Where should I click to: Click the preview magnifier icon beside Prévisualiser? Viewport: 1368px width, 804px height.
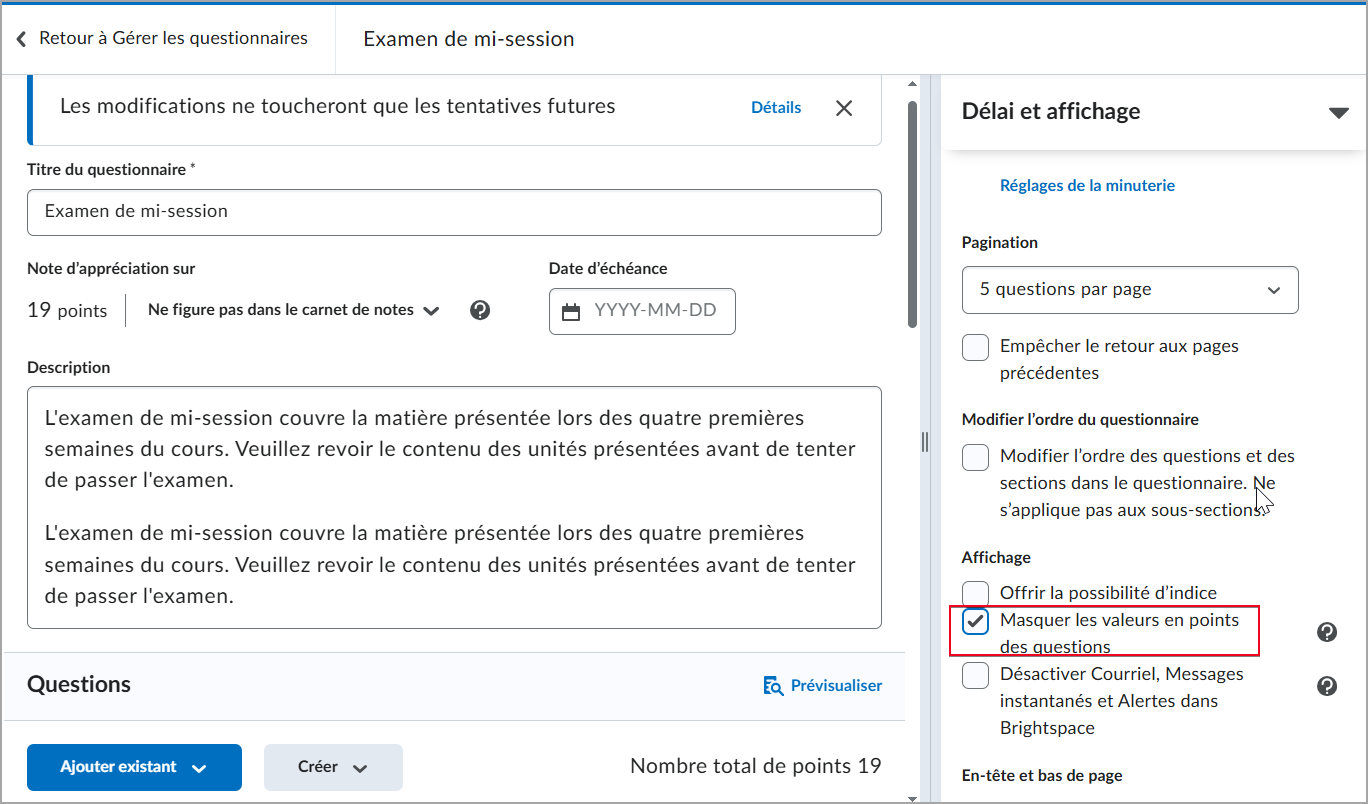coord(773,686)
